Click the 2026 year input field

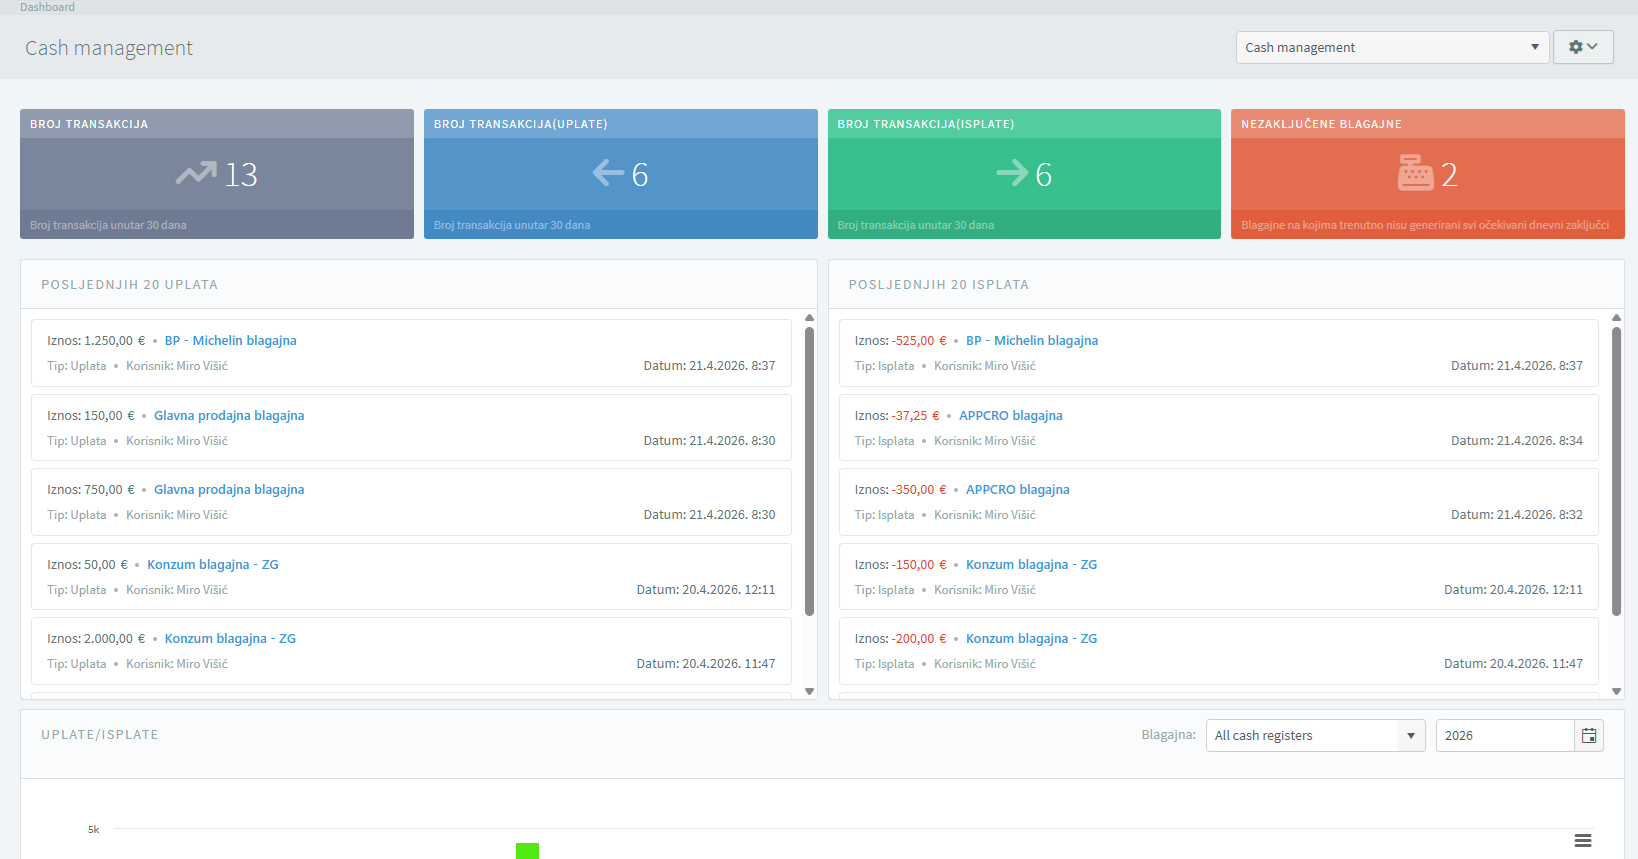click(1504, 736)
